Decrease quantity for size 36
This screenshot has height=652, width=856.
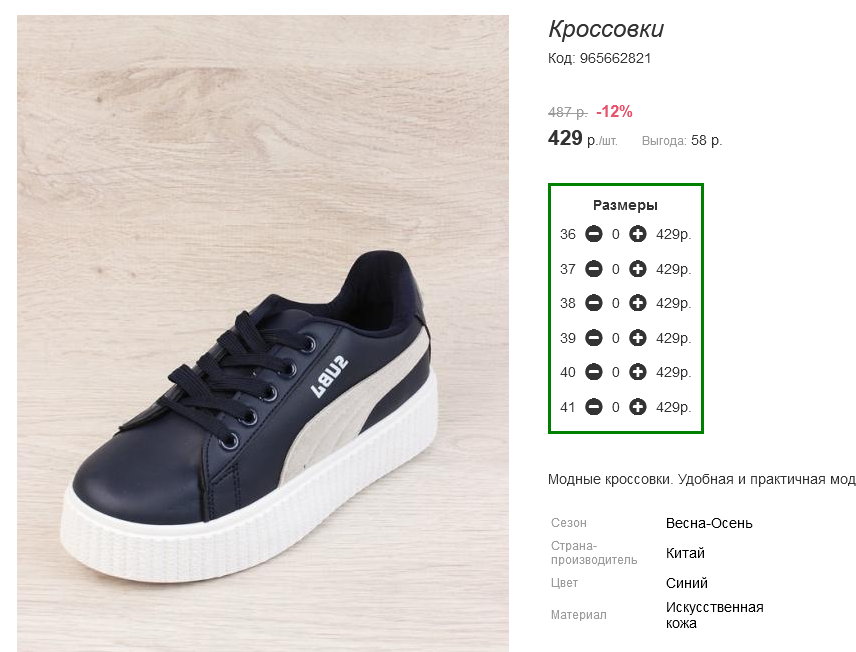(x=593, y=234)
